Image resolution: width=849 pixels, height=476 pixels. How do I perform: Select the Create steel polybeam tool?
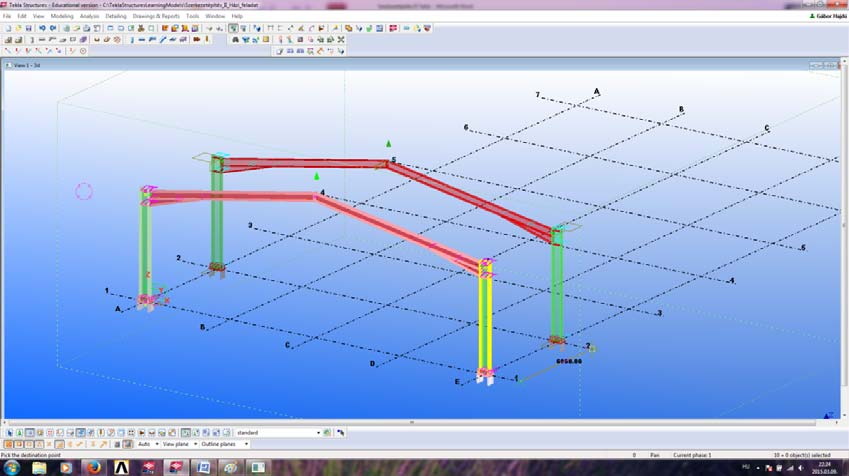pos(152,40)
